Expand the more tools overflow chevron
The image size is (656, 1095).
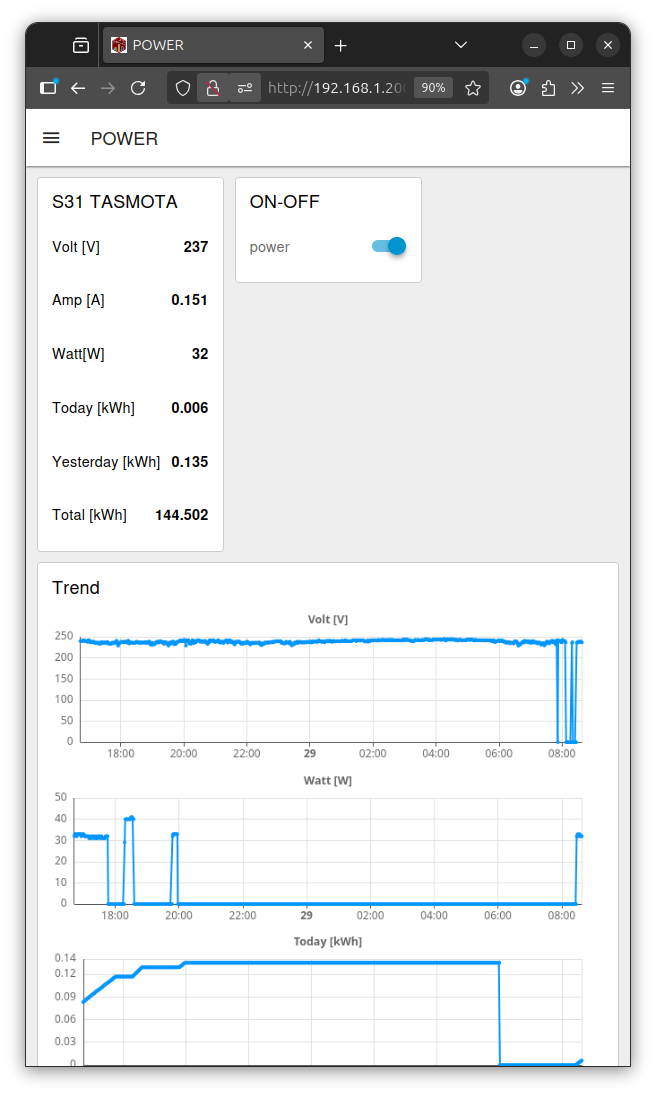pos(578,88)
